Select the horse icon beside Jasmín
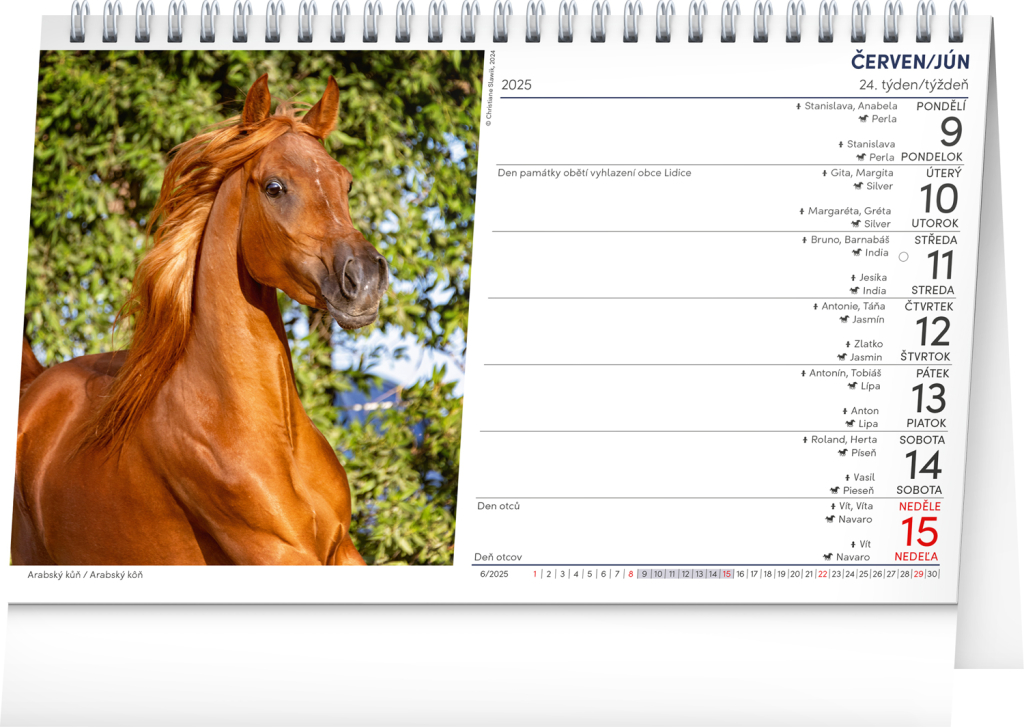Screen dimensions: 1024x727 844,320
